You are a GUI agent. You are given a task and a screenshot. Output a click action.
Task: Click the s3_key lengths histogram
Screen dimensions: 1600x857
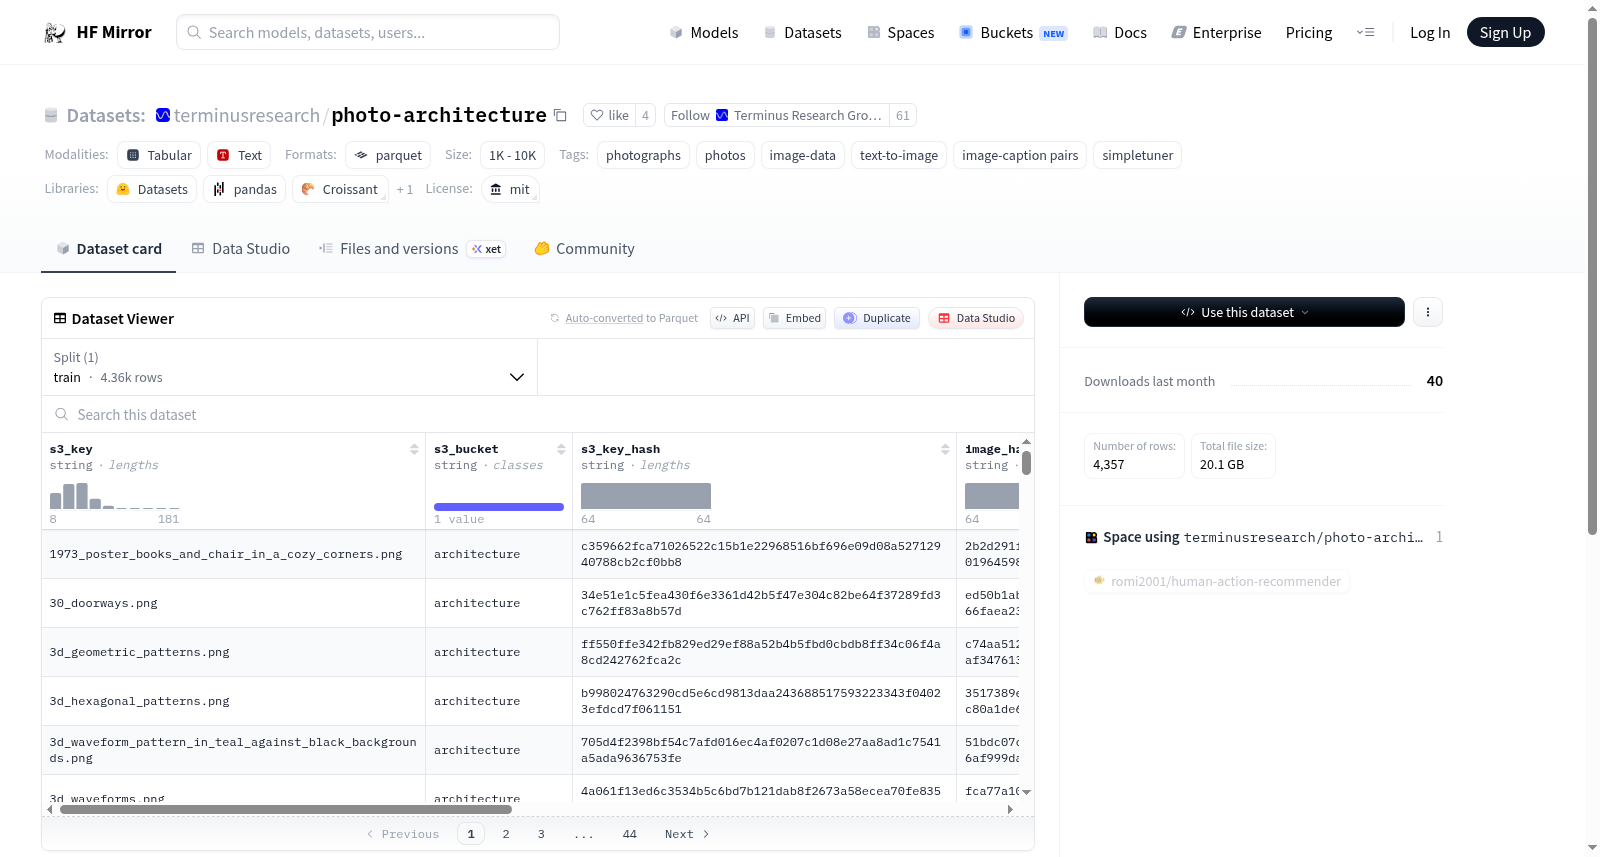(x=115, y=496)
